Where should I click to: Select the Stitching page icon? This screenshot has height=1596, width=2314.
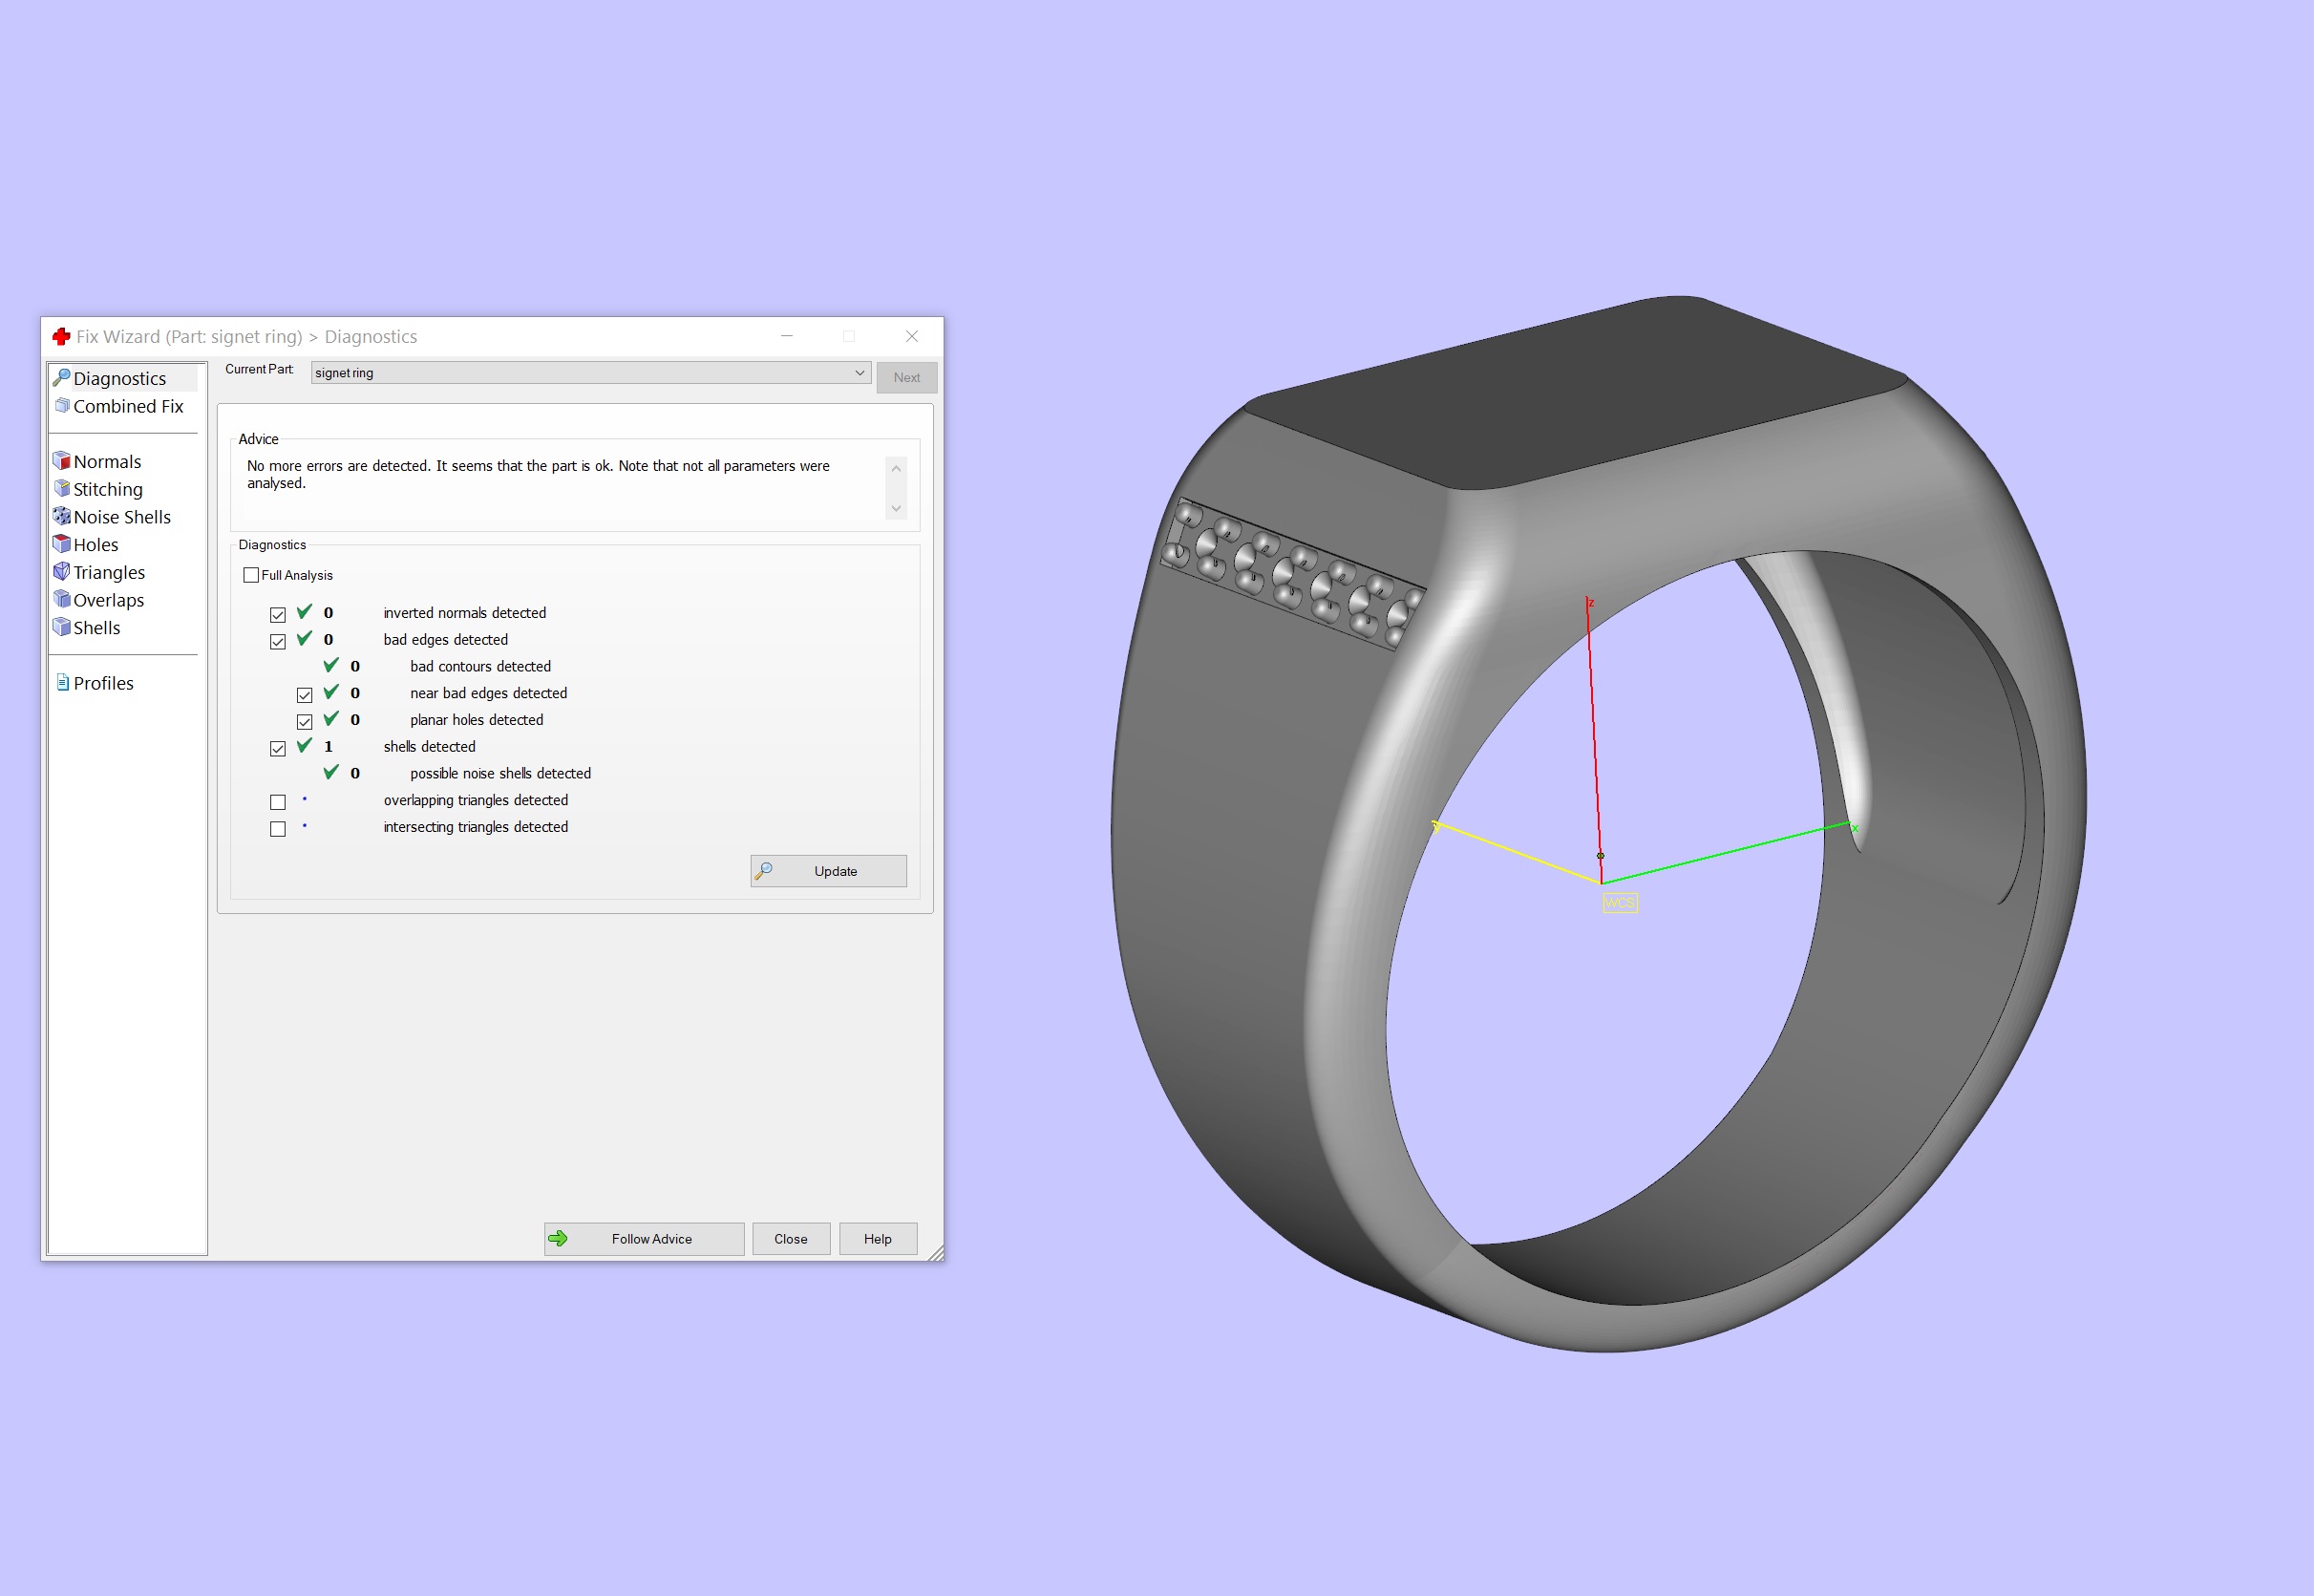tap(62, 489)
